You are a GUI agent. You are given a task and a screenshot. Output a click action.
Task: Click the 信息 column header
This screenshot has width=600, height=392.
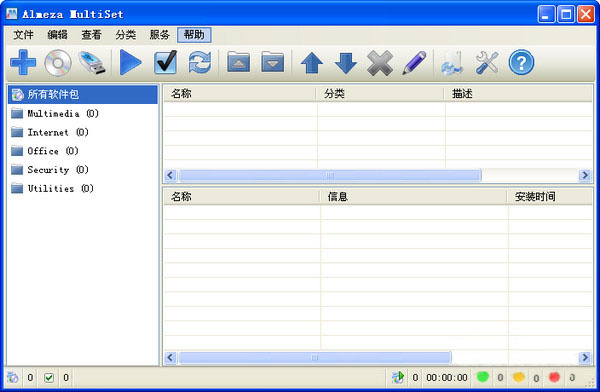tap(414, 197)
